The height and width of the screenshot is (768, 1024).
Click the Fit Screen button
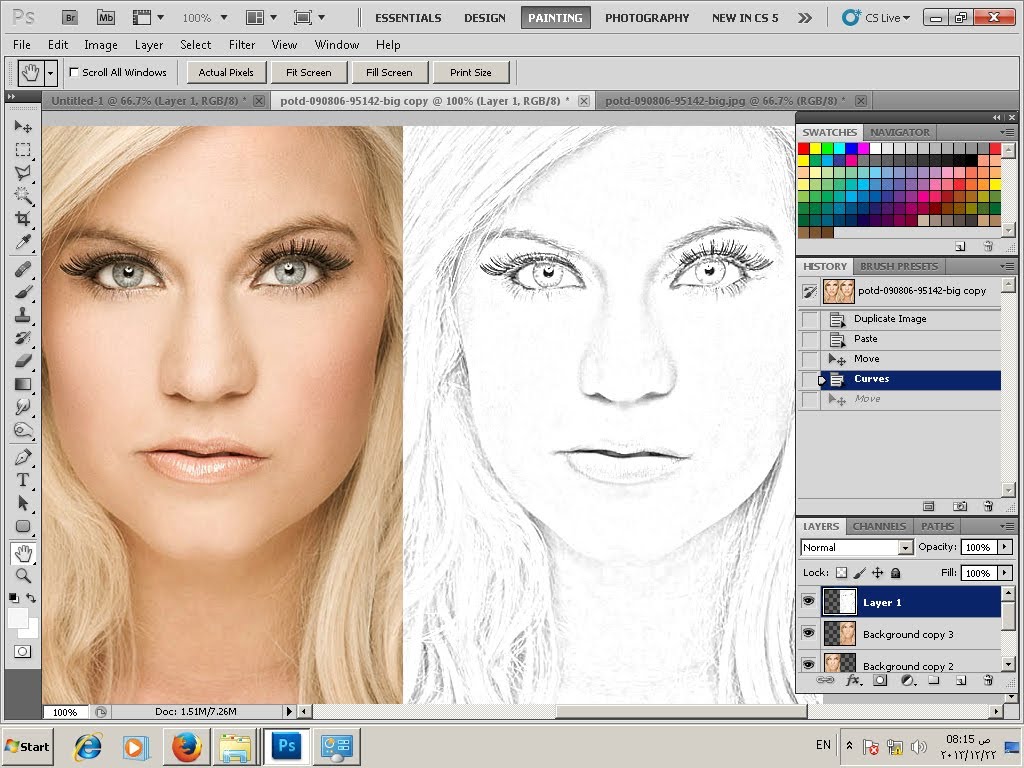[308, 72]
